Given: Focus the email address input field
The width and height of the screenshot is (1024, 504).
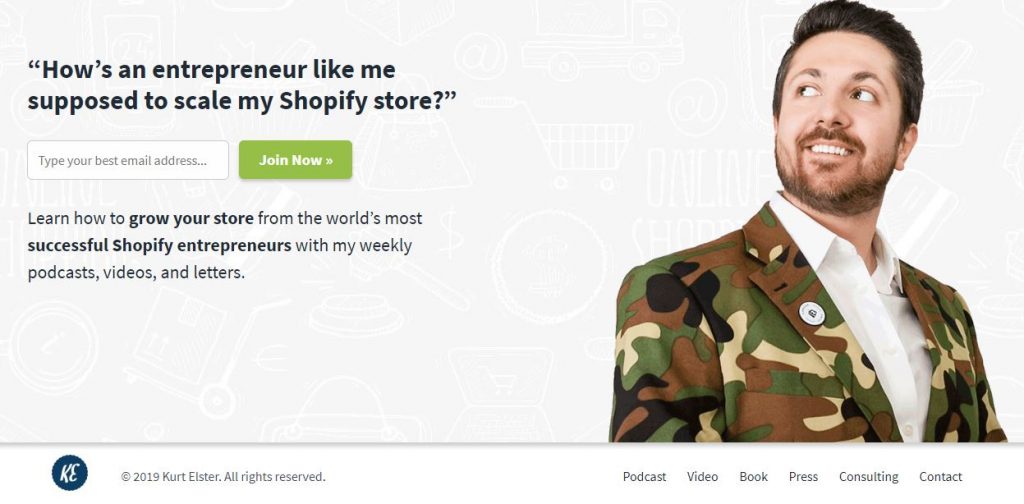Looking at the screenshot, I should point(128,160).
